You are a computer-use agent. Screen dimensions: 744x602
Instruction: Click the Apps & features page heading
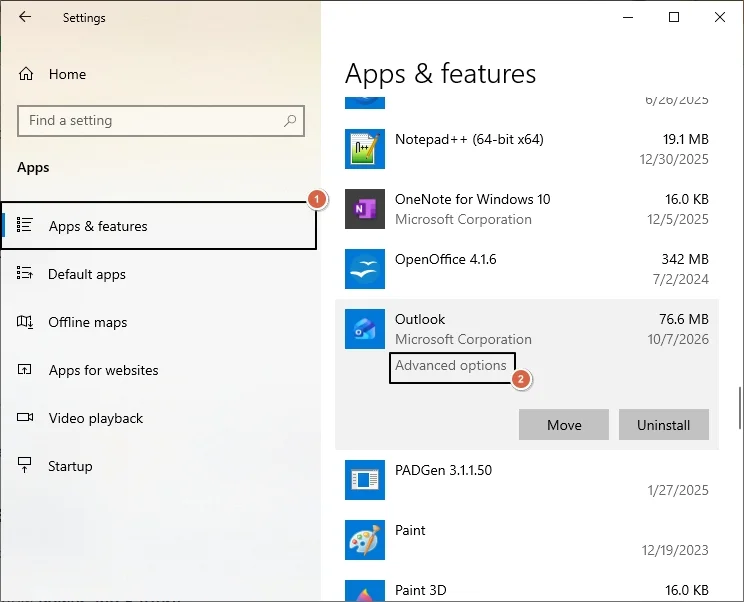pos(440,74)
